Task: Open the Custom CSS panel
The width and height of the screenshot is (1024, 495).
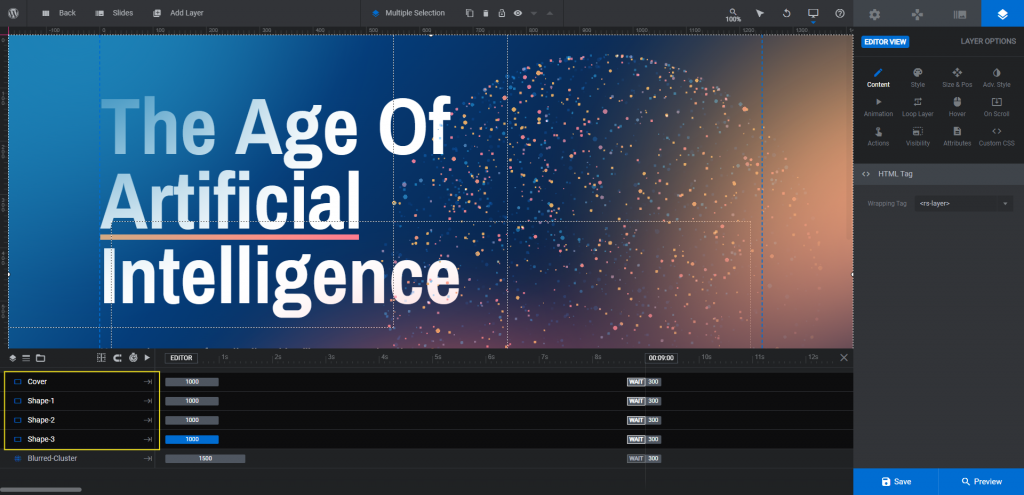Action: (996, 136)
